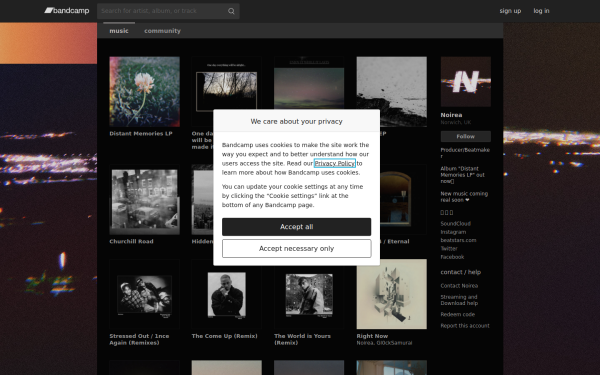Image resolution: width=600 pixels, height=375 pixels.
Task: Open the Privacy Policy link in the dialog
Action: tap(334, 163)
